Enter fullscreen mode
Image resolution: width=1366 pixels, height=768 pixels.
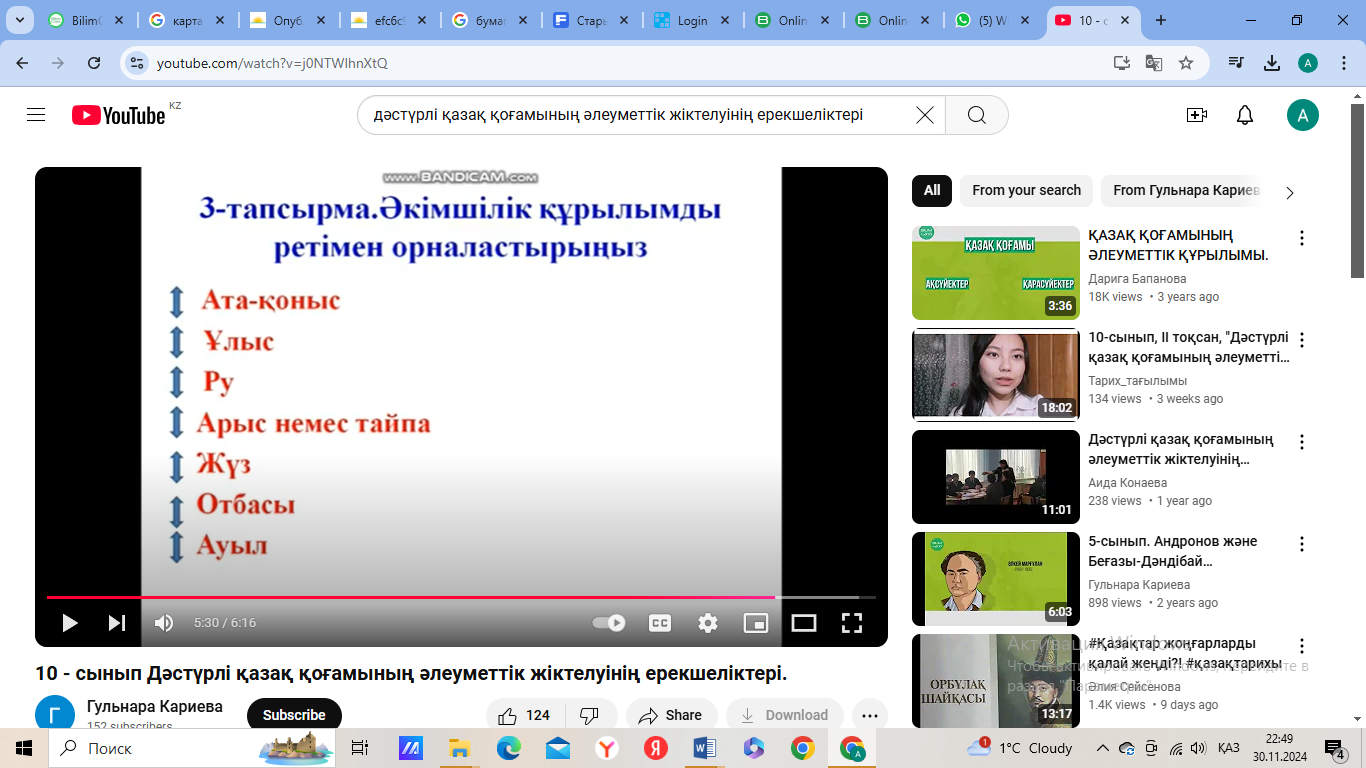pos(852,623)
